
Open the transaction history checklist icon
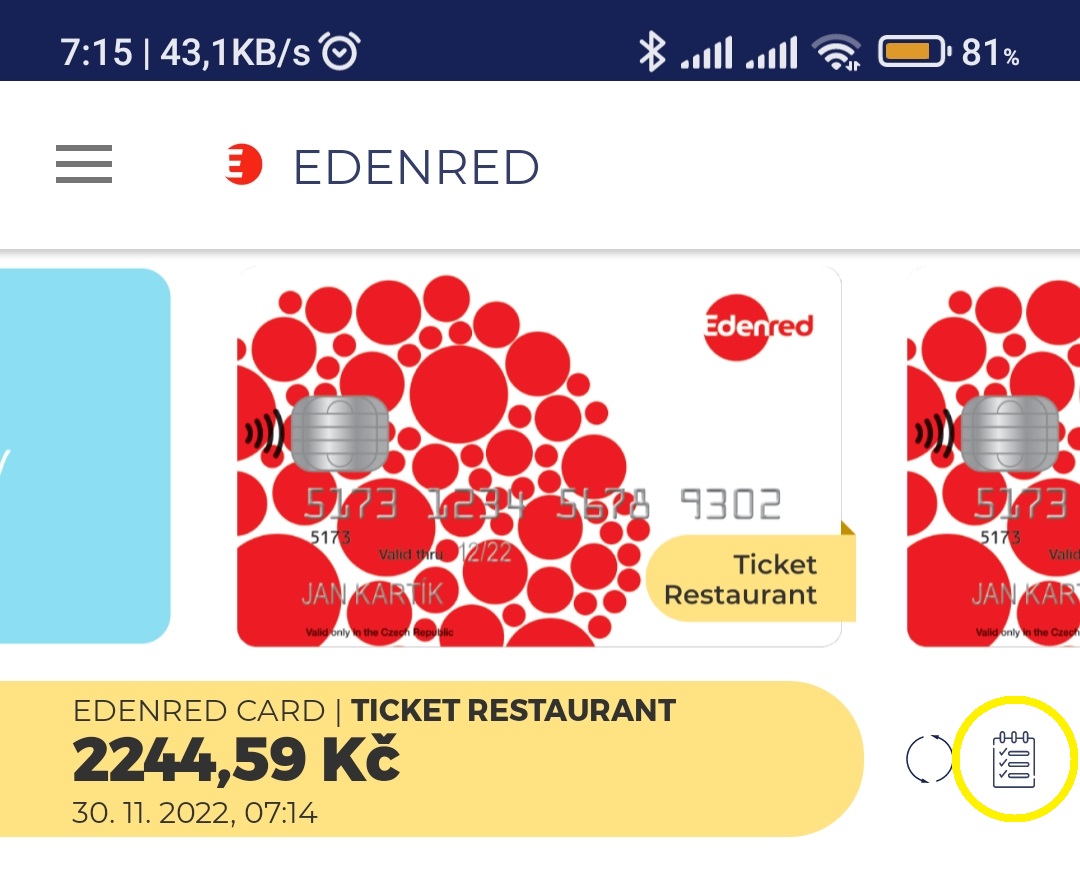tap(1014, 759)
